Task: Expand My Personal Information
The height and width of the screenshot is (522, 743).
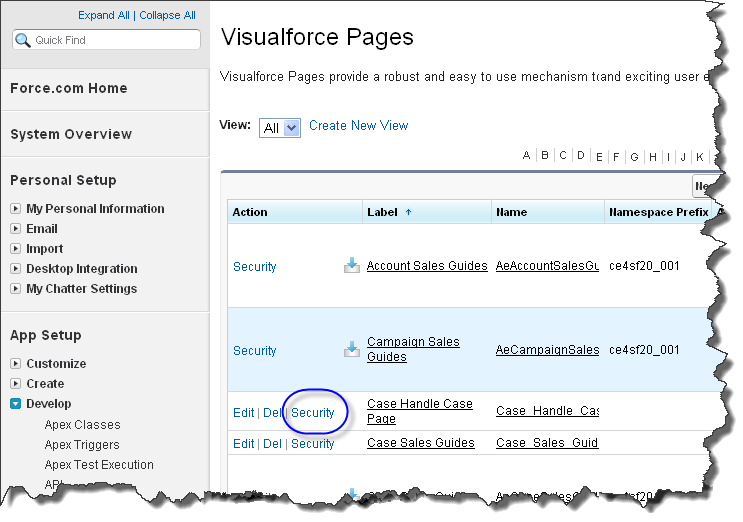Action: [x=16, y=208]
